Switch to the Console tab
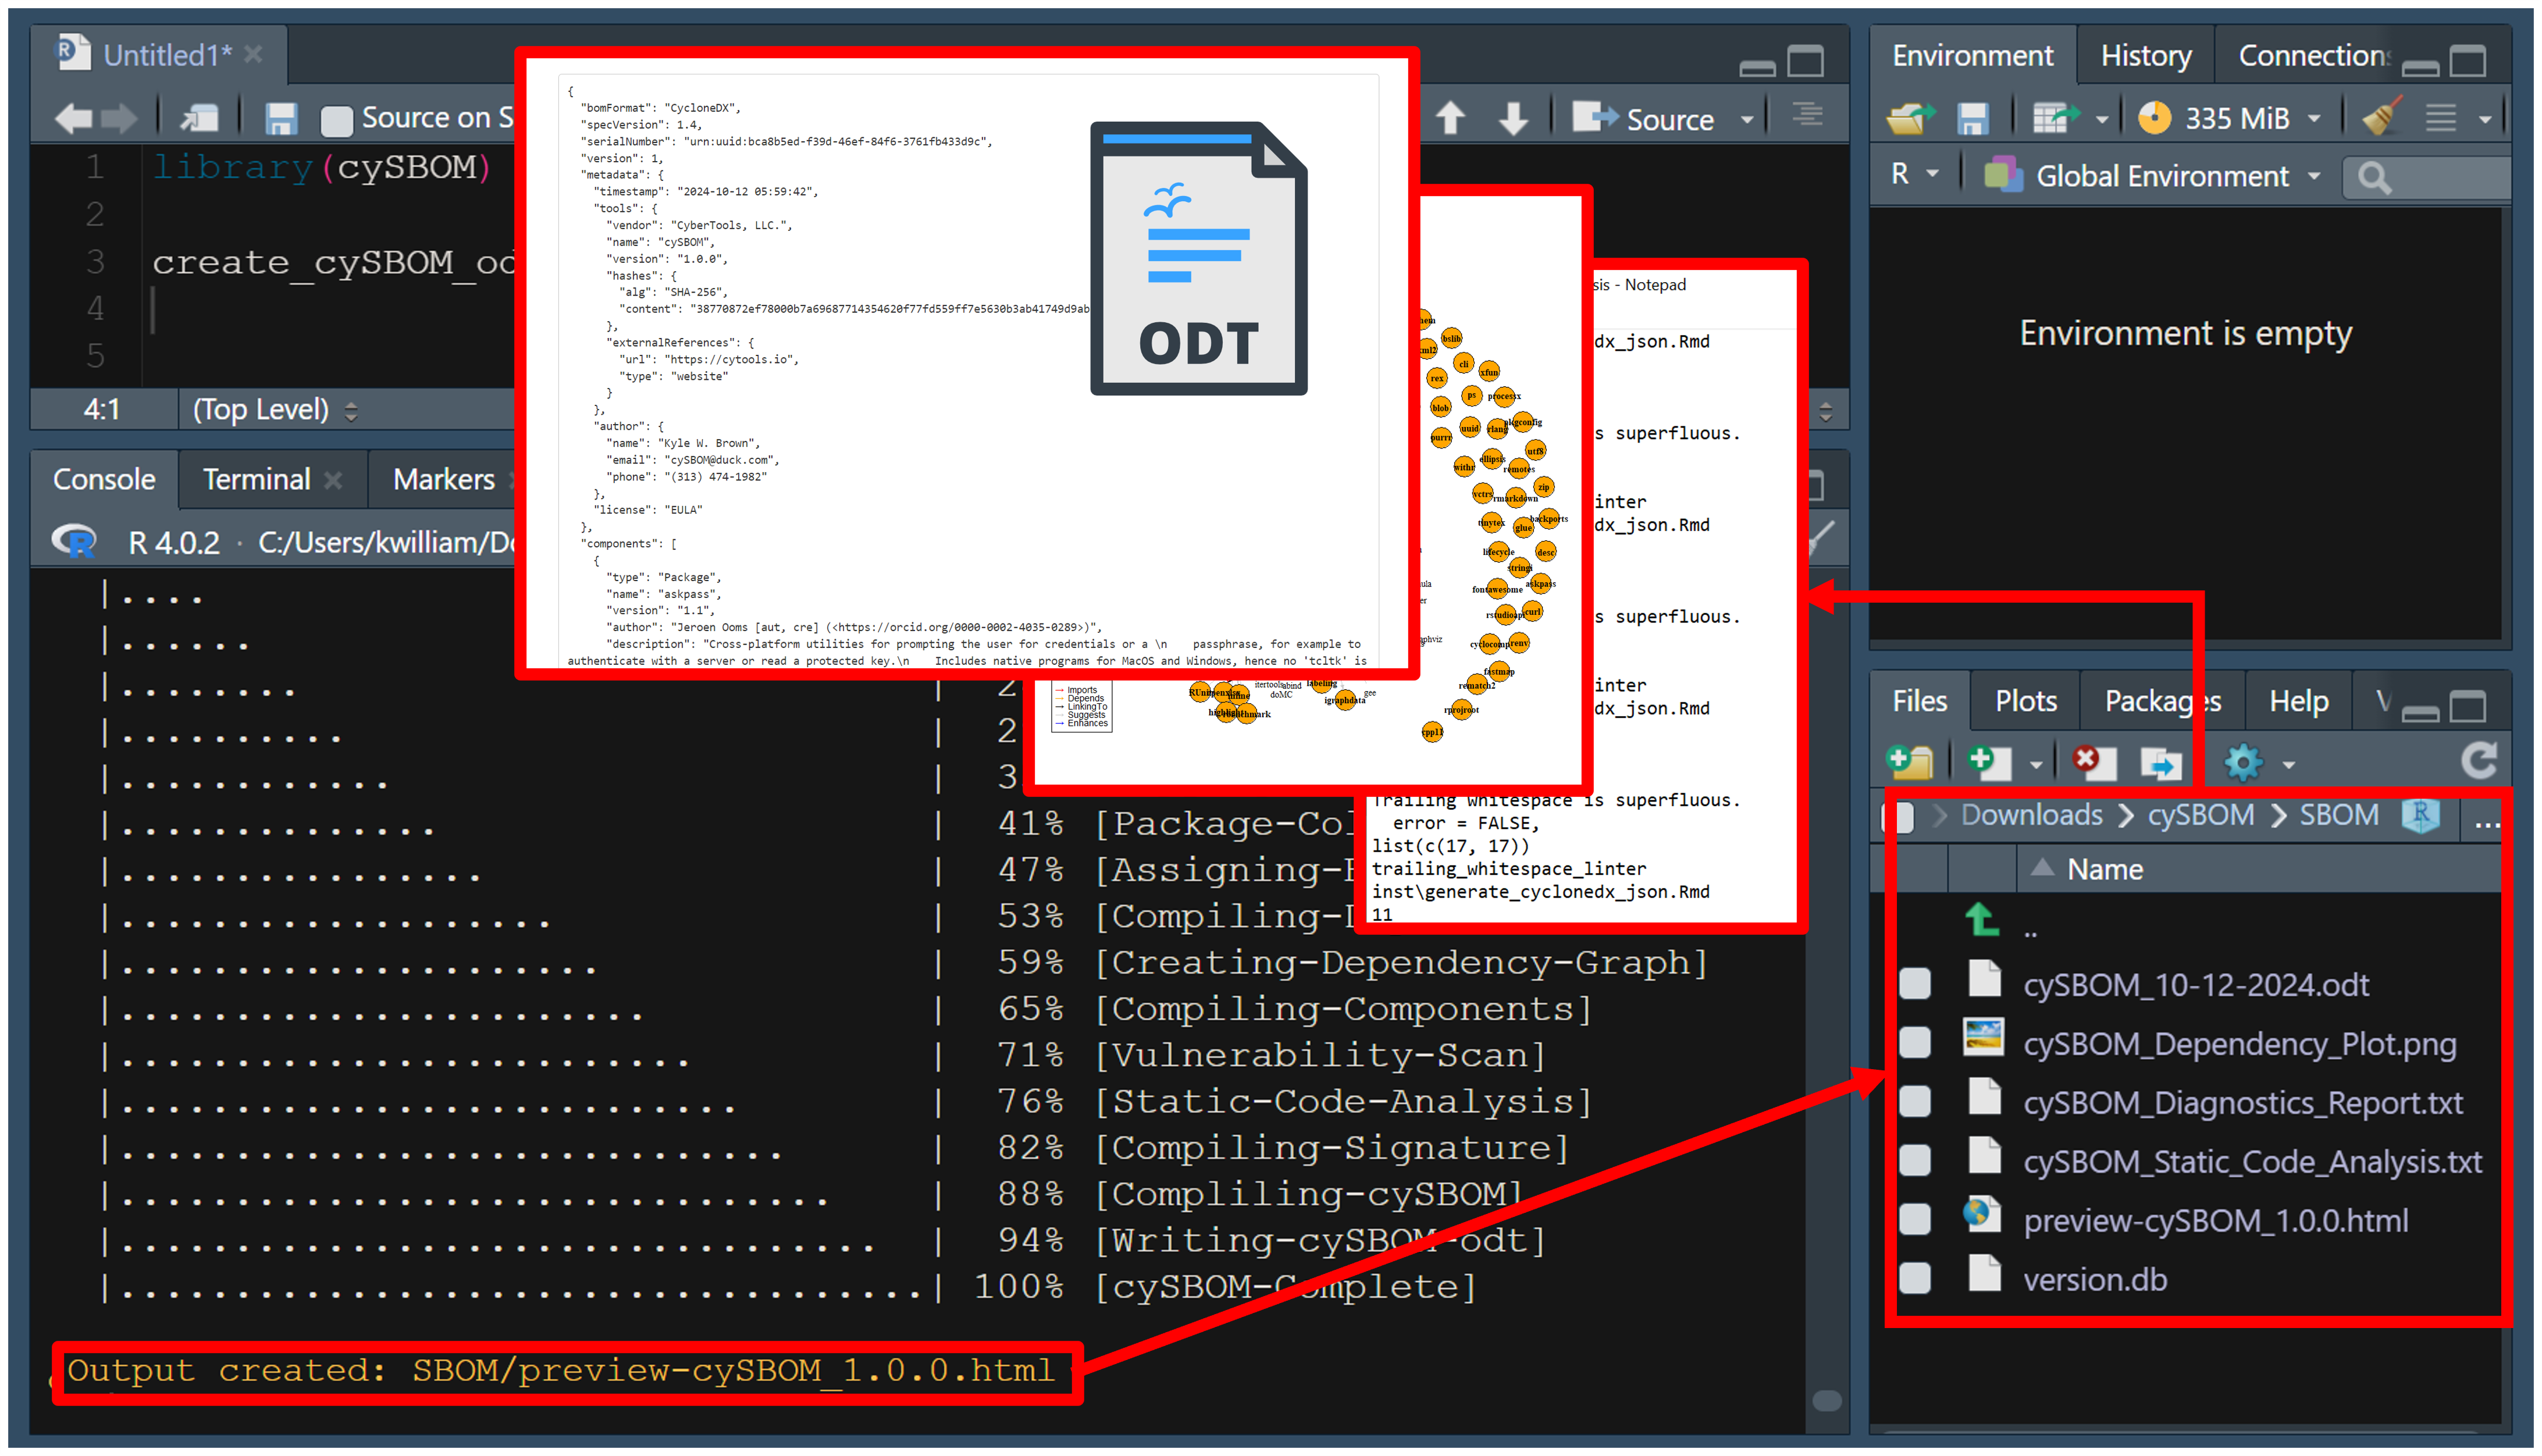Image resolution: width=2542 pixels, height=1456 pixels. 104,479
